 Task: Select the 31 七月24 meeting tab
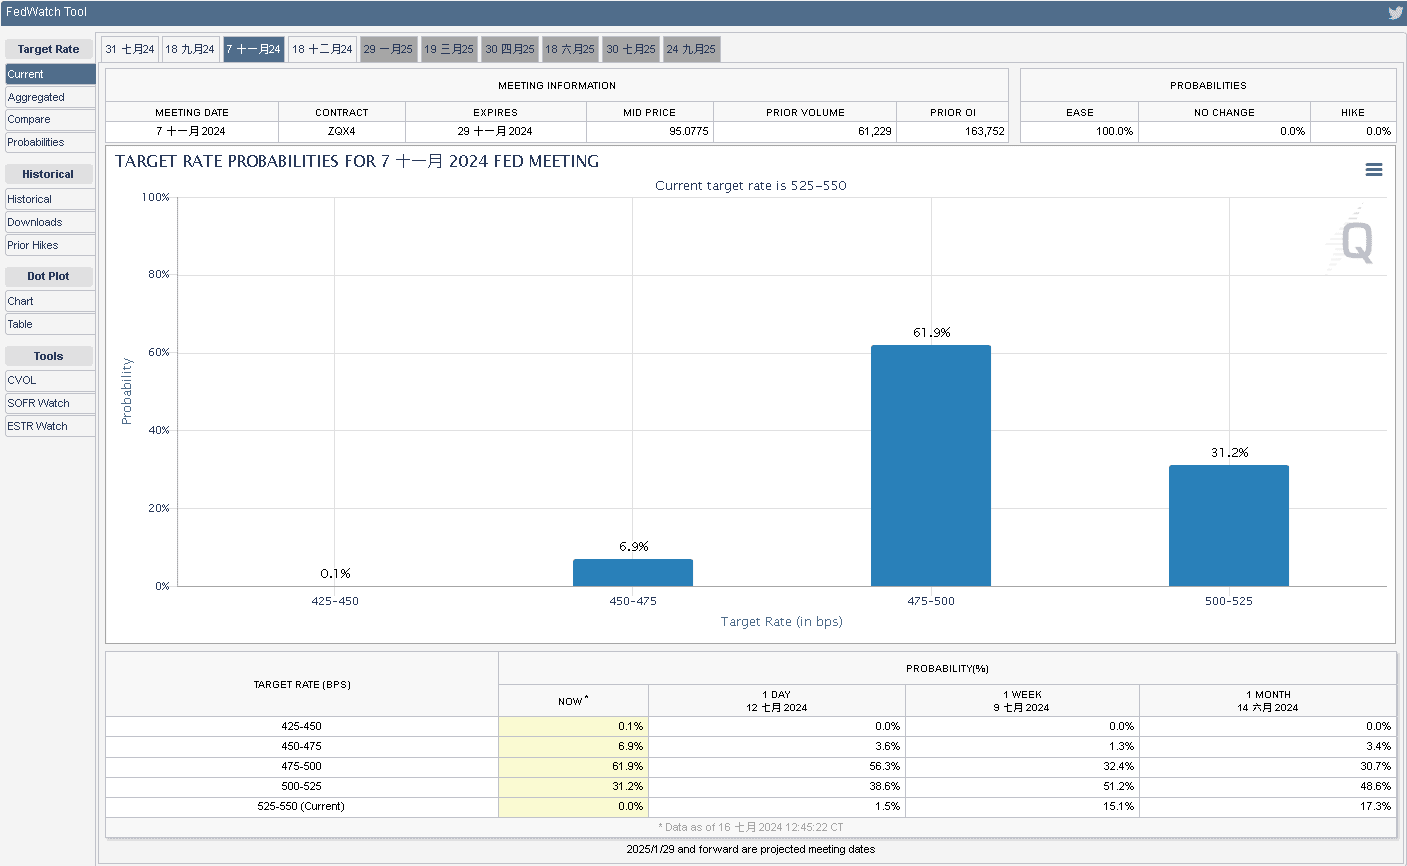pyautogui.click(x=130, y=49)
